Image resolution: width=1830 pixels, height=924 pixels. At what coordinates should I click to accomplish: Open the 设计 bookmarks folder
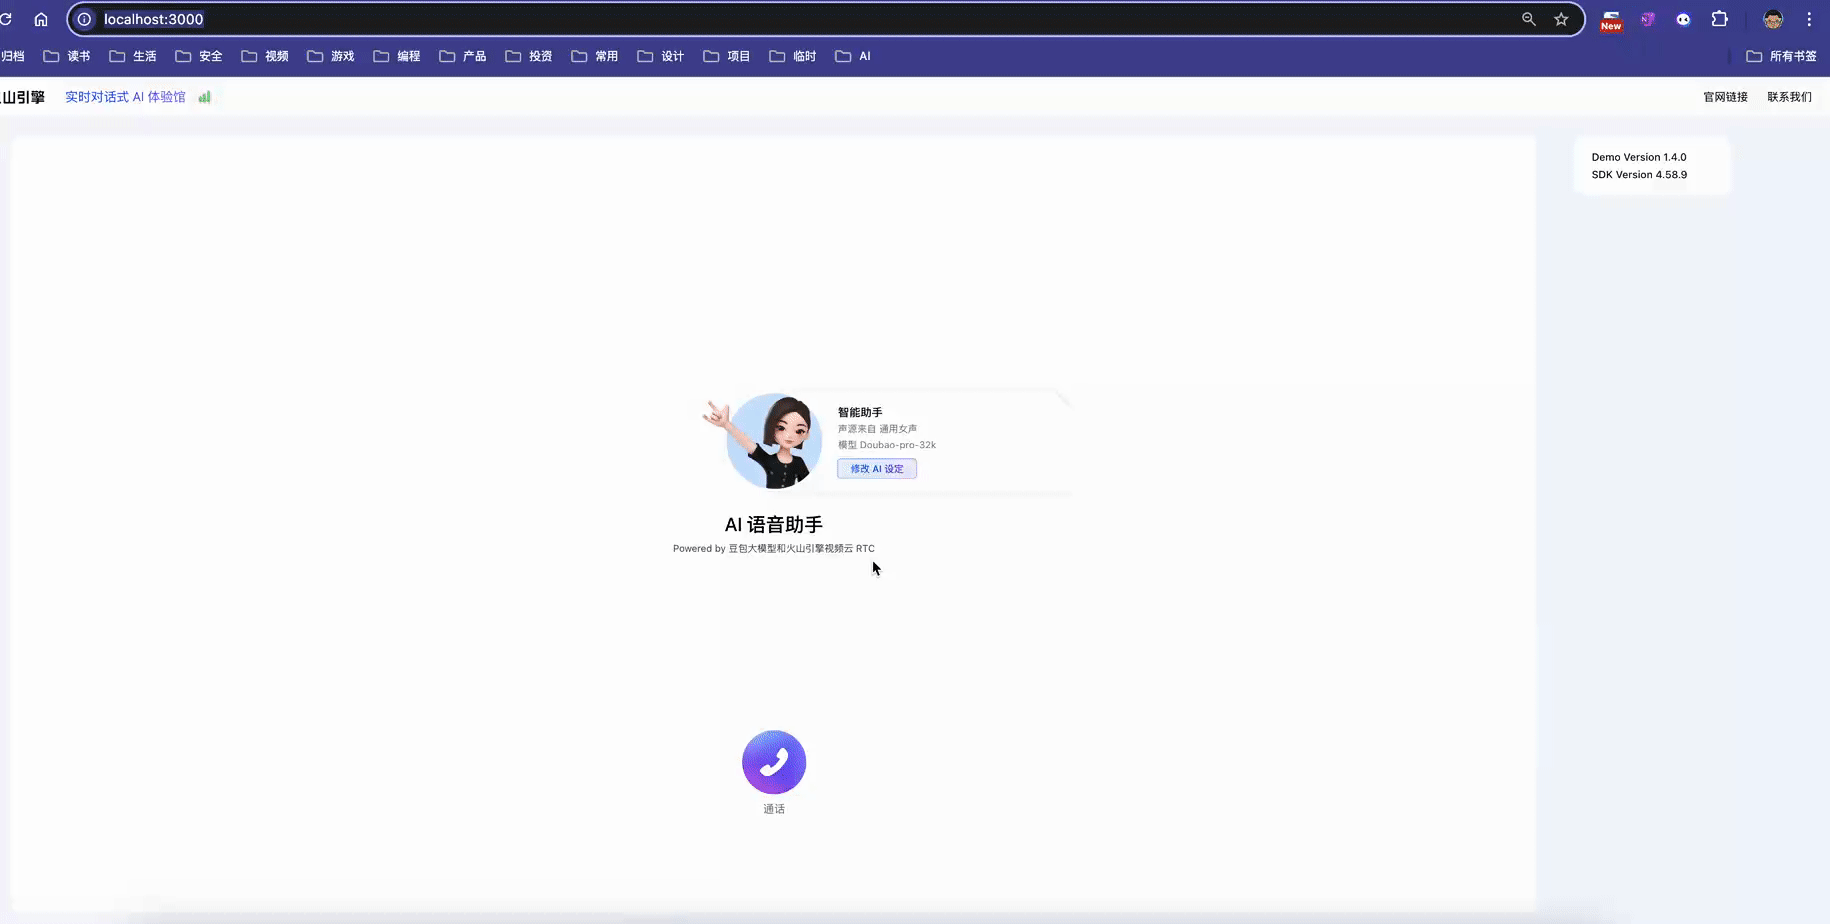661,56
